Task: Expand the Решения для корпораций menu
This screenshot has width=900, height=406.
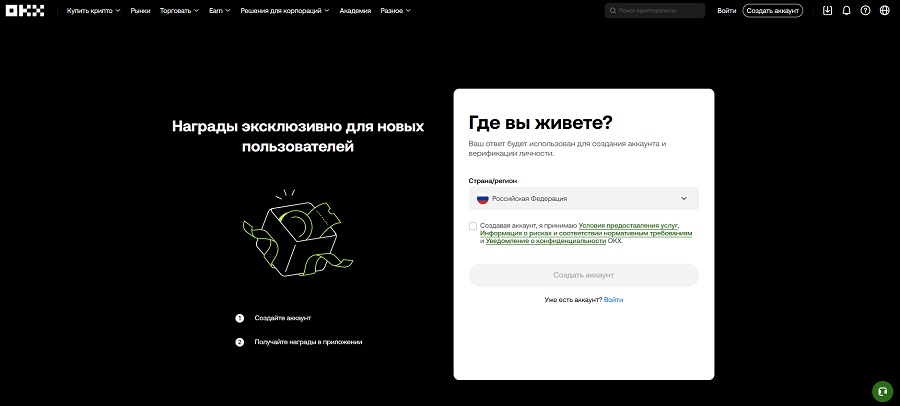Action: (x=286, y=11)
